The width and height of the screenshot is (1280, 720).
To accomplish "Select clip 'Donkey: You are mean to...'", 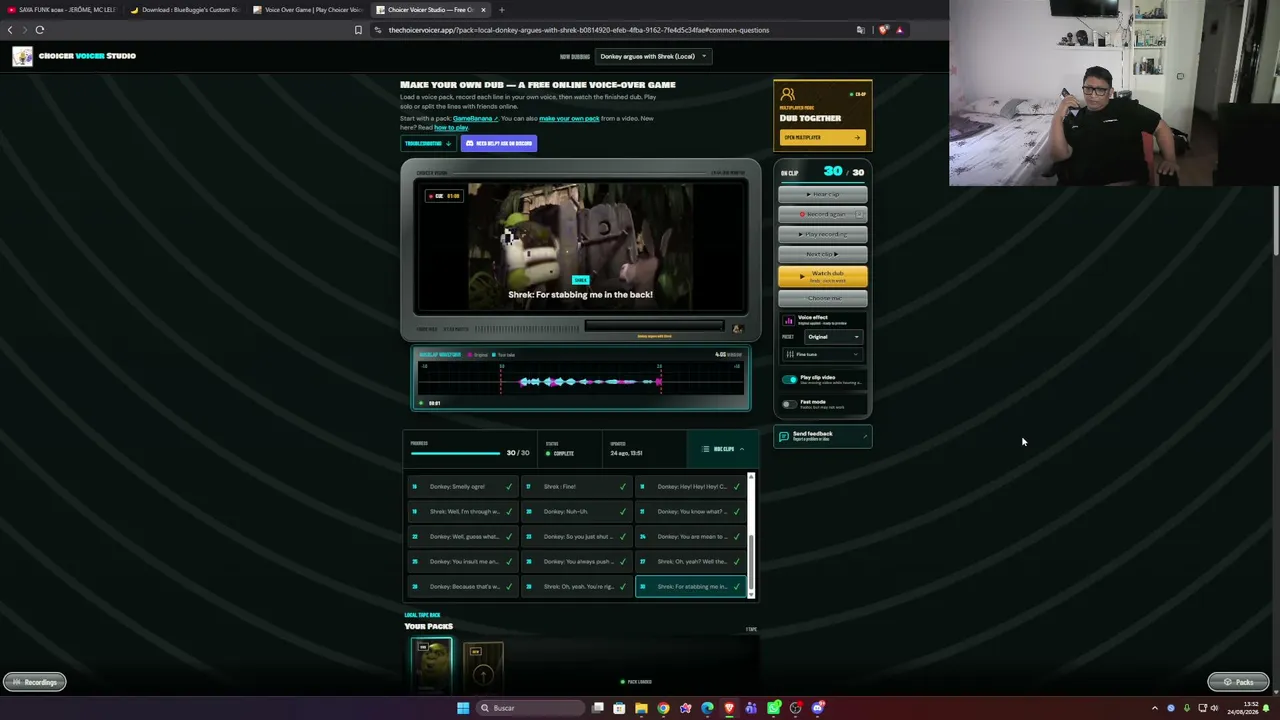I will [x=692, y=537].
